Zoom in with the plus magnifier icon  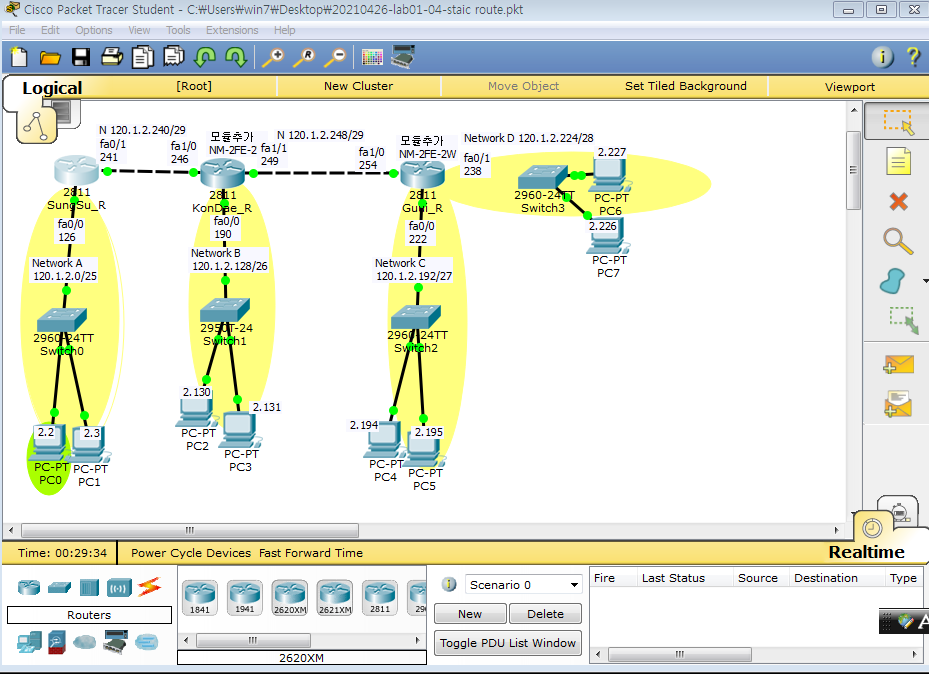(x=273, y=57)
